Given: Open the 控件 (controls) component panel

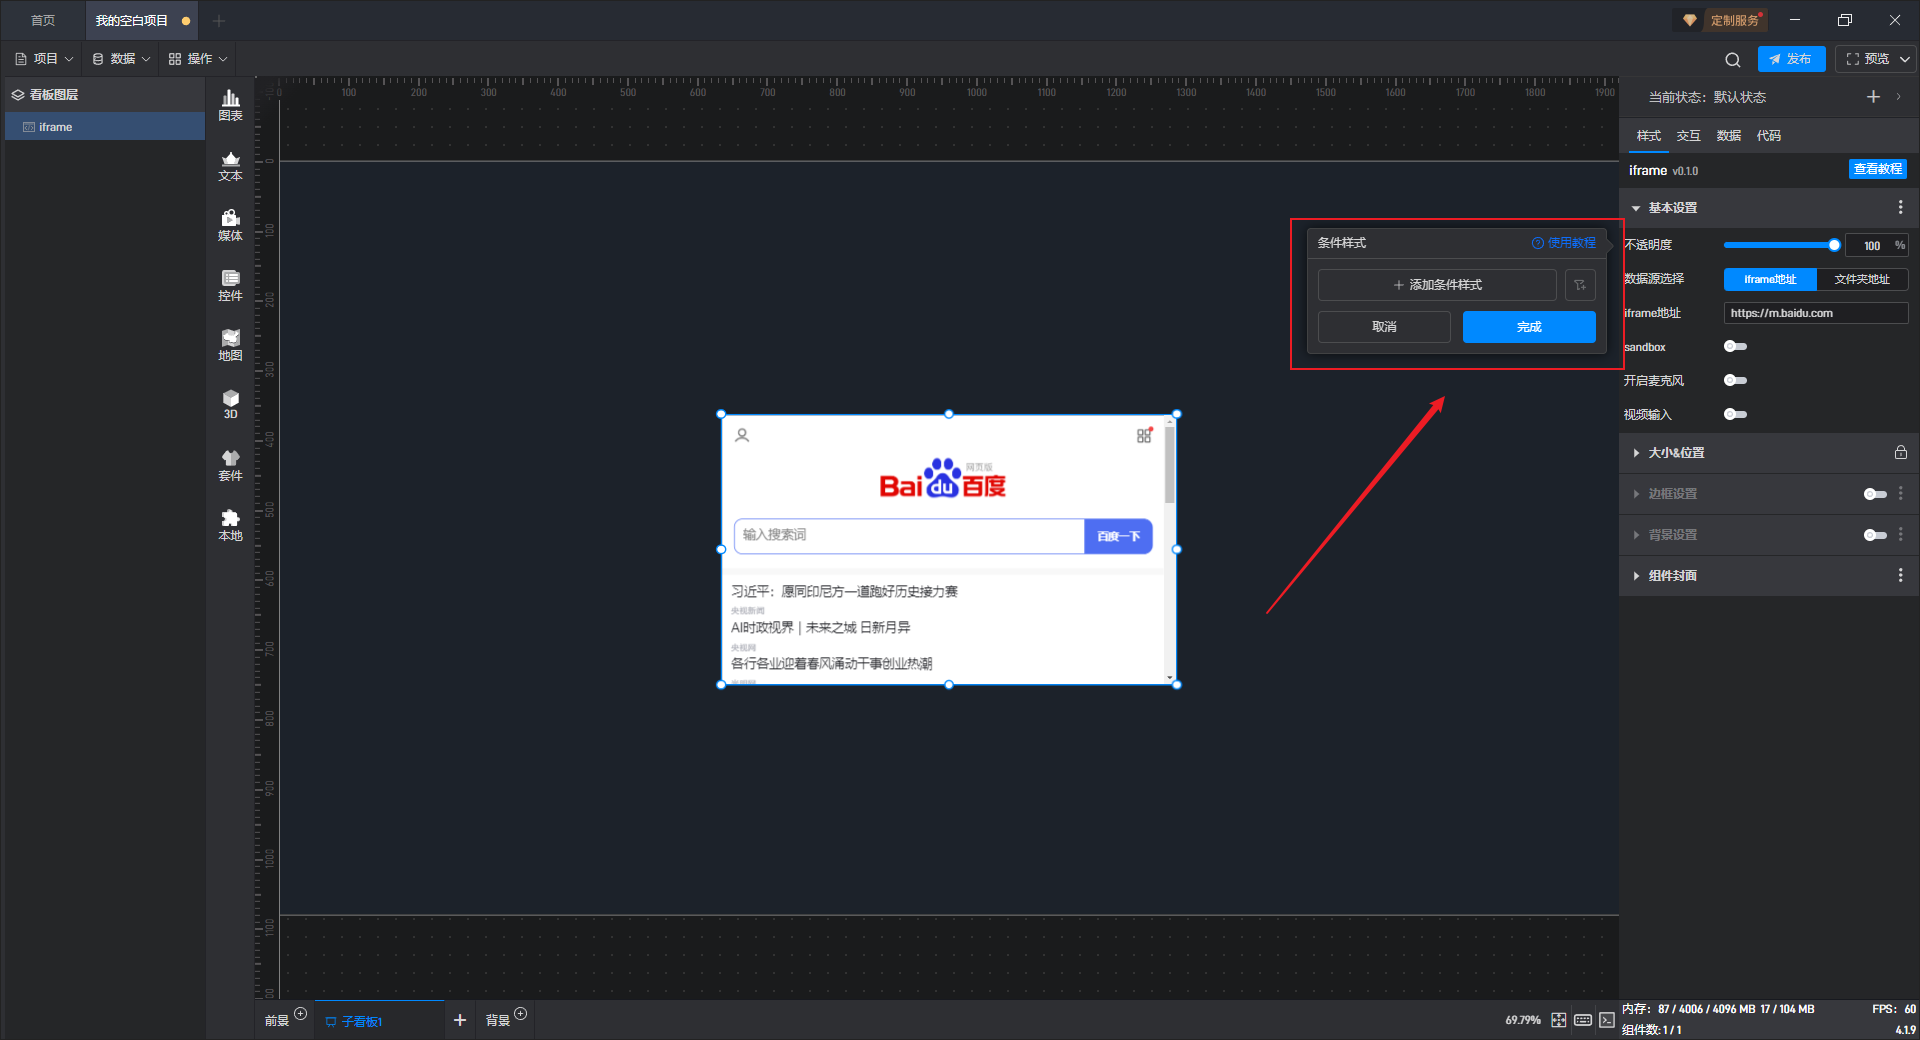Looking at the screenshot, I should tap(230, 285).
